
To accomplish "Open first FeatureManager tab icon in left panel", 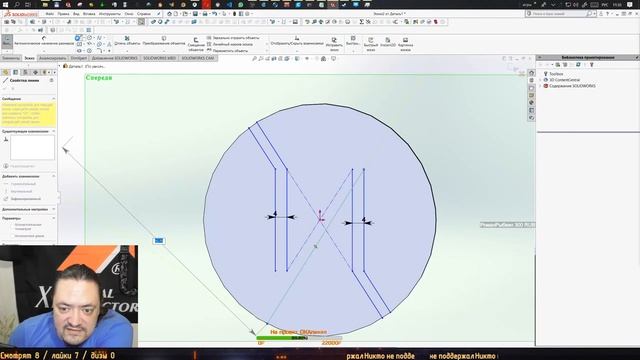I will (6, 72).
